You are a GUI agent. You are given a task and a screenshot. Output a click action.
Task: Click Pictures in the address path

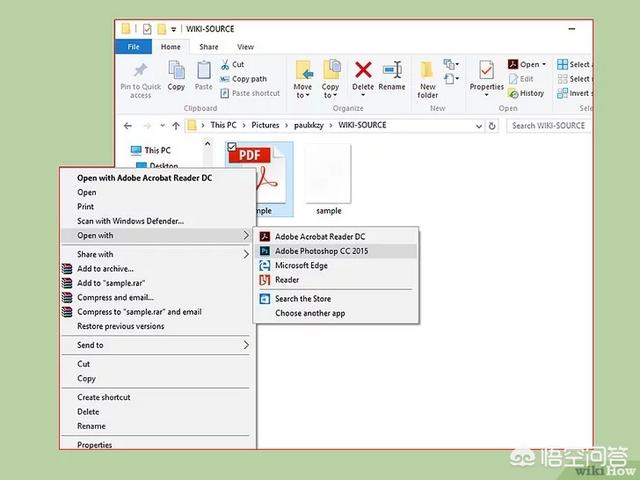click(x=265, y=125)
